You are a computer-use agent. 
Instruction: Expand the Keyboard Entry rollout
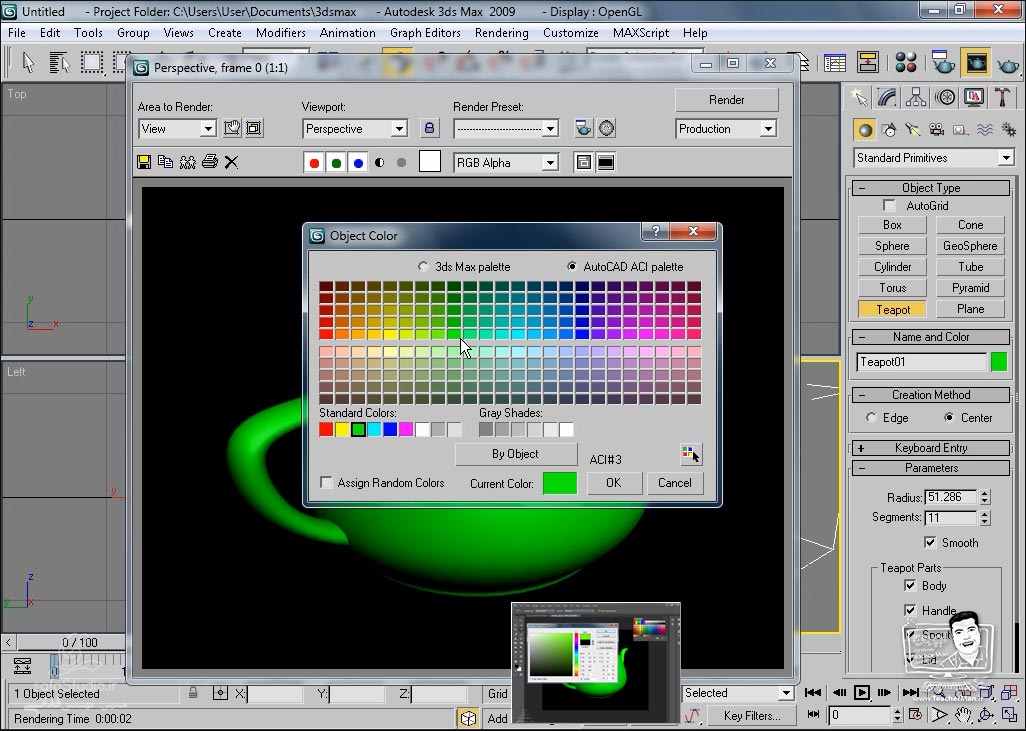tap(930, 448)
